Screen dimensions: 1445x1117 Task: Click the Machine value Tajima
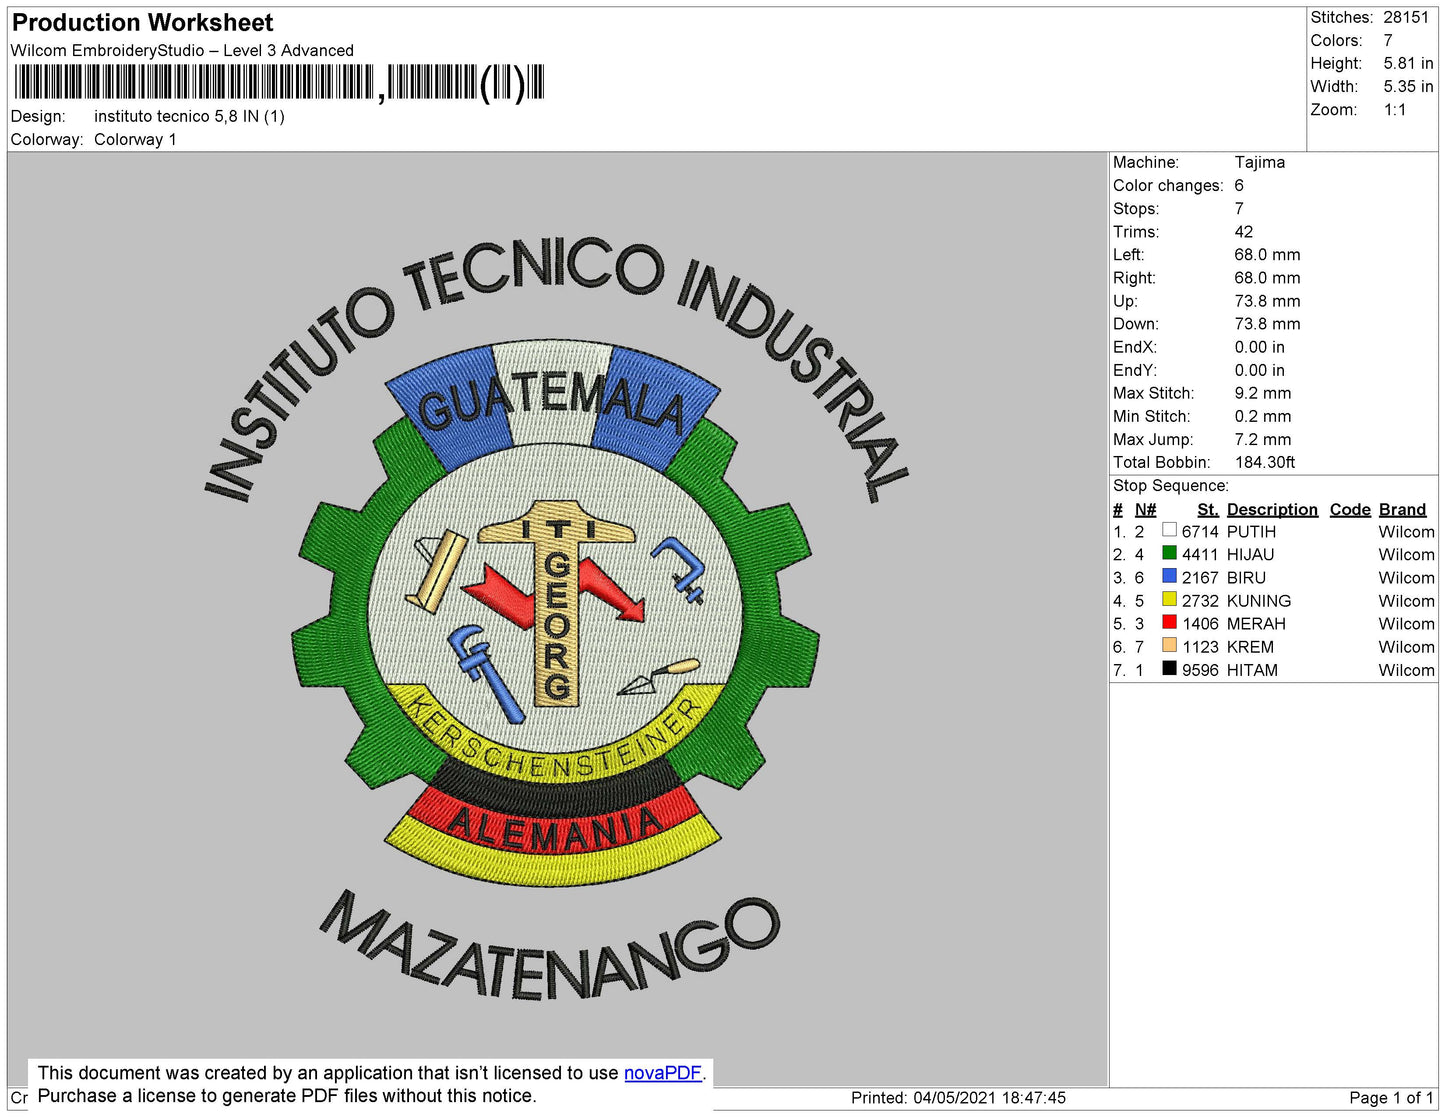(1259, 162)
